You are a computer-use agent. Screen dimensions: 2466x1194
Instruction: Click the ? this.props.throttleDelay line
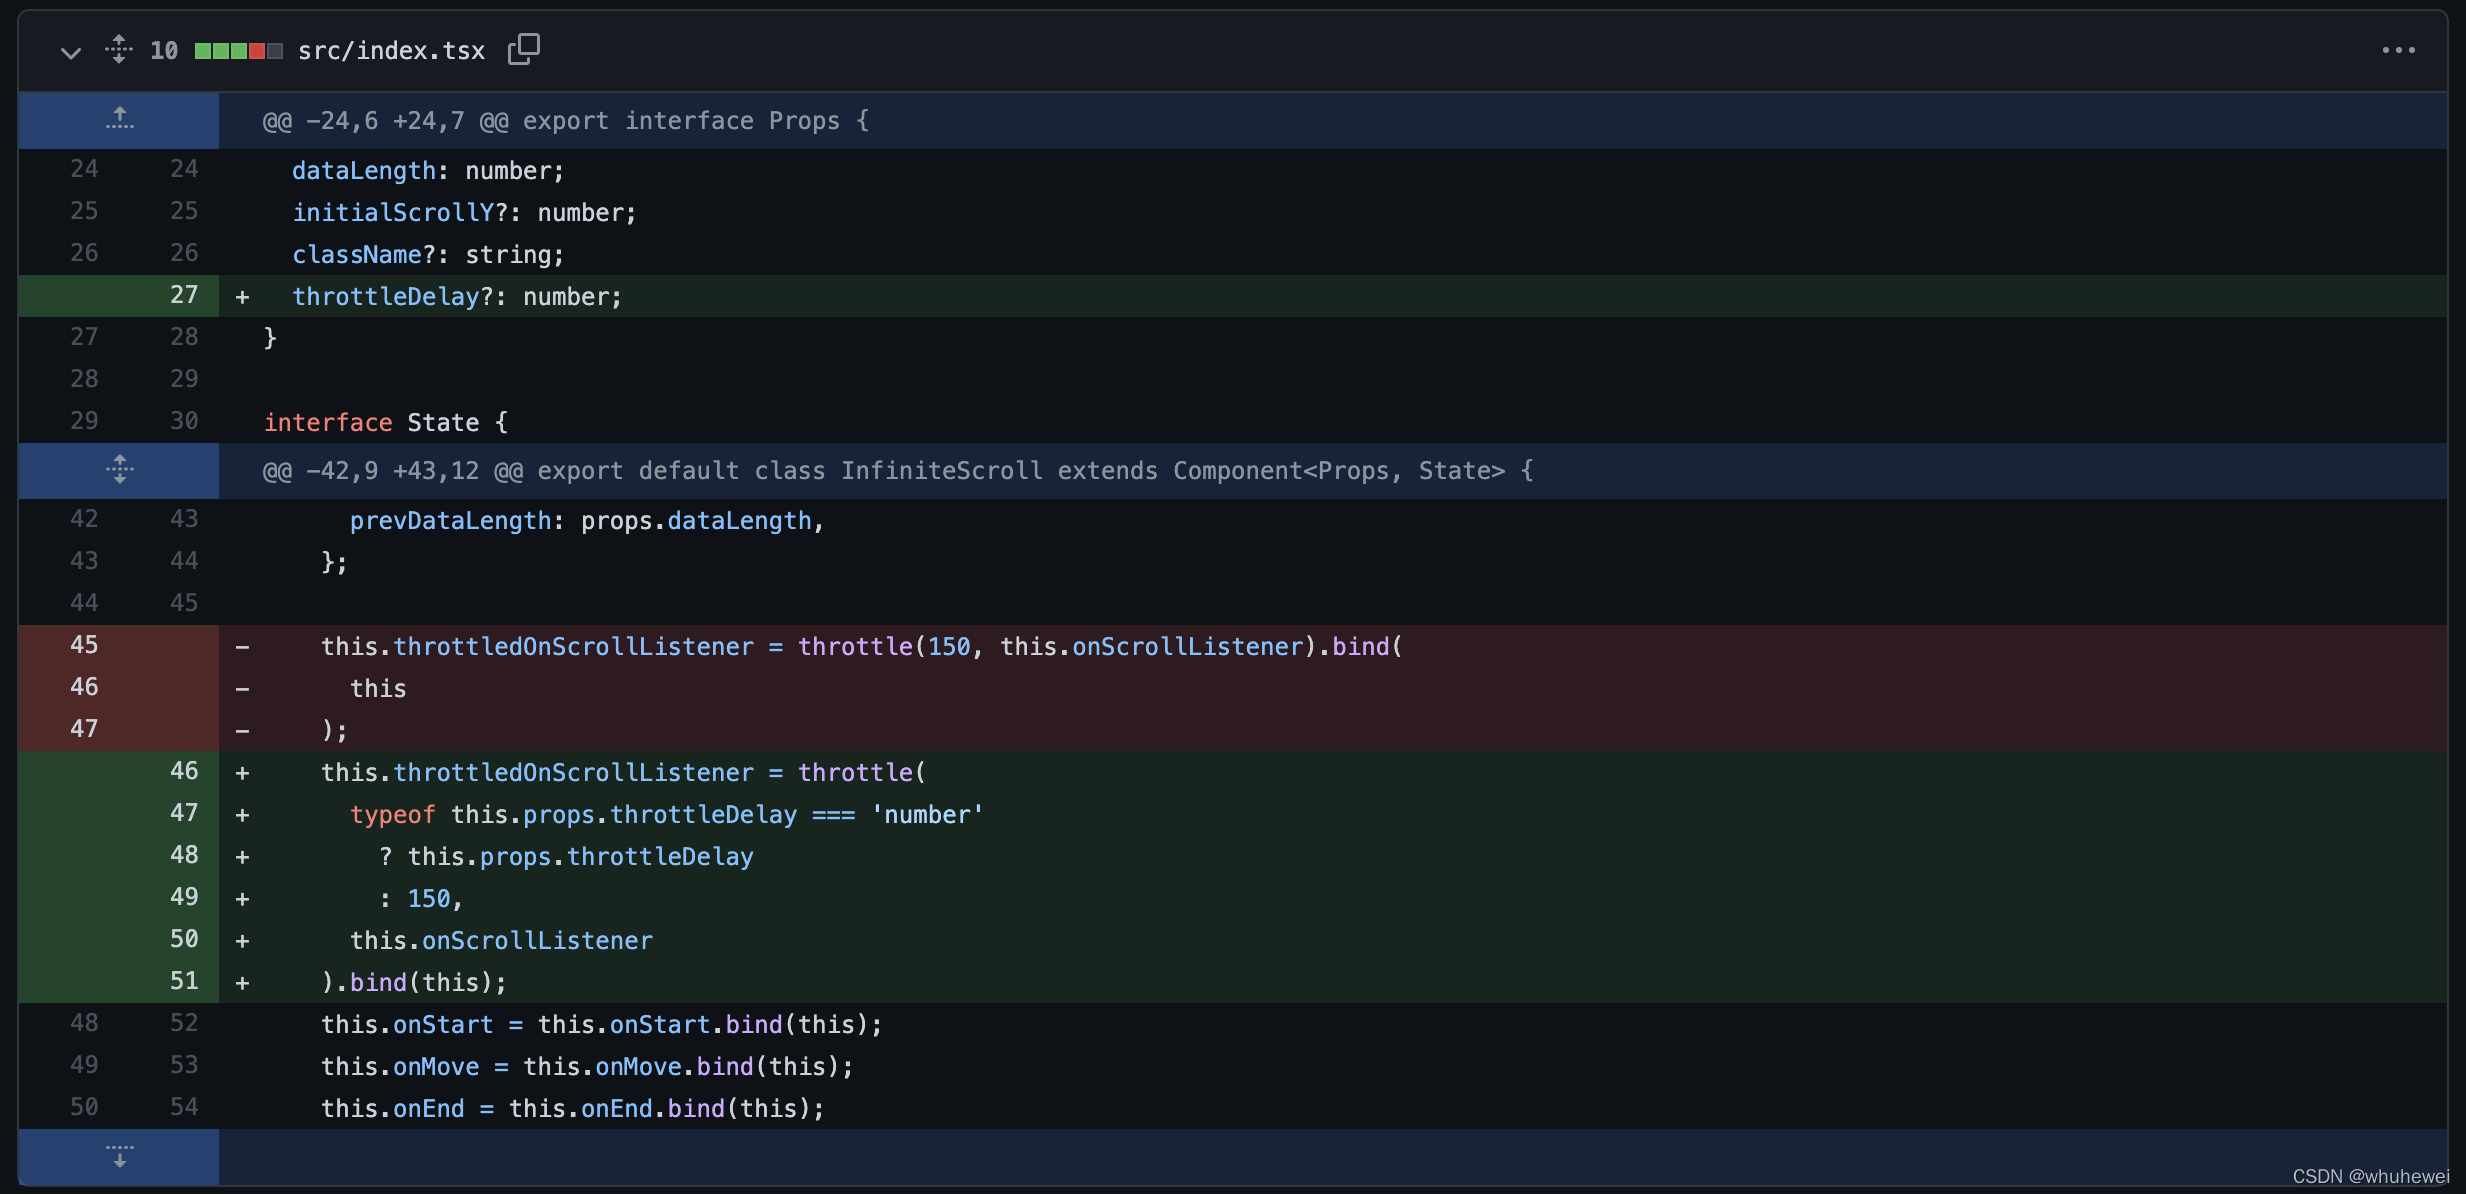click(x=1333, y=856)
